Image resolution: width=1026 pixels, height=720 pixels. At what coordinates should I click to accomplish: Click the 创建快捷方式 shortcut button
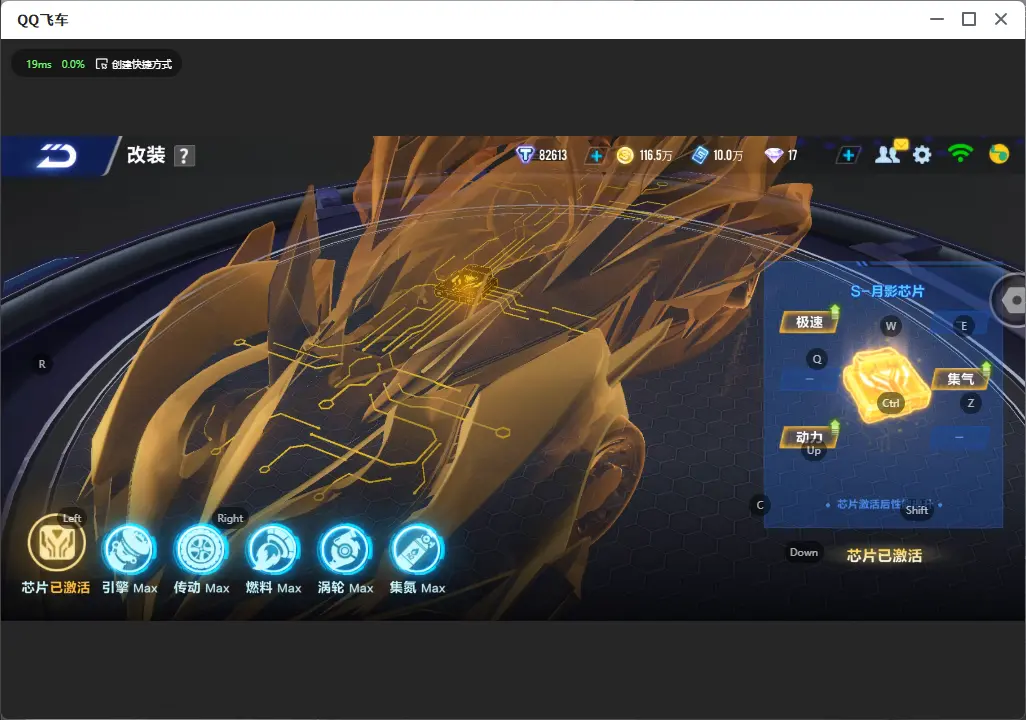134,64
